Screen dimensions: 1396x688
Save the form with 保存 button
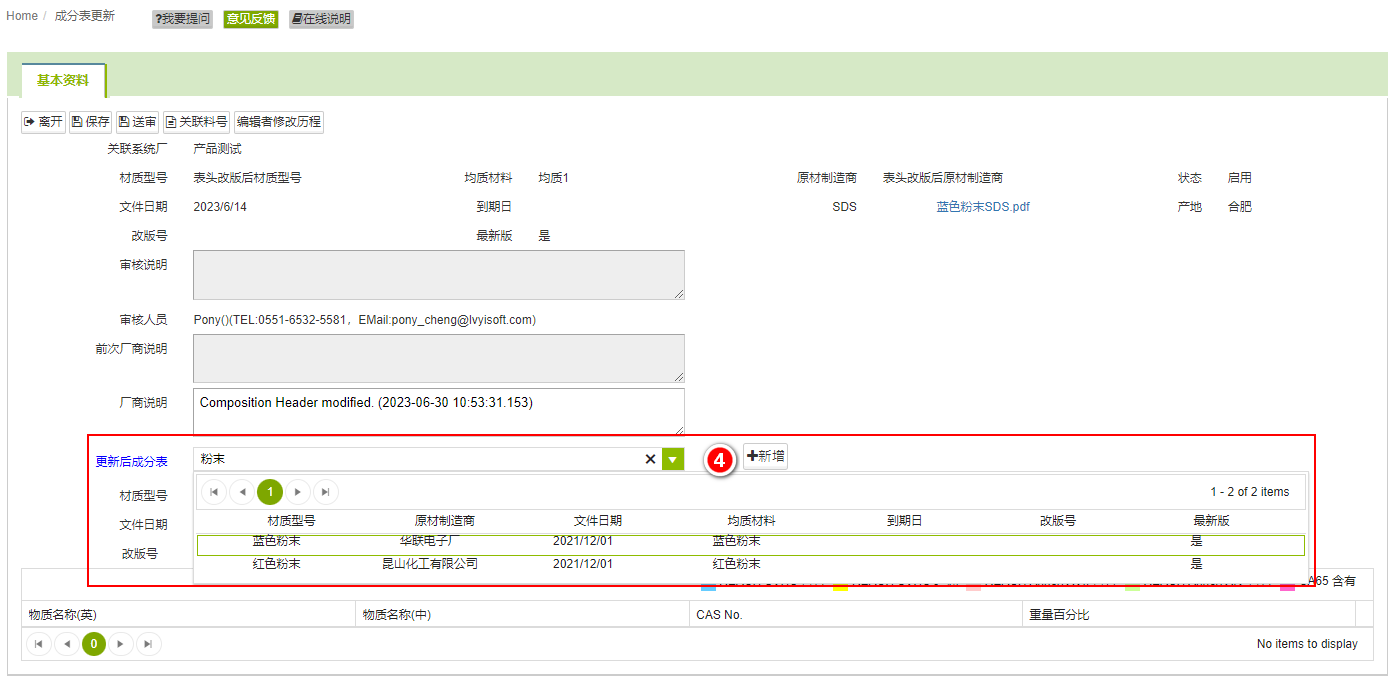[x=90, y=122]
